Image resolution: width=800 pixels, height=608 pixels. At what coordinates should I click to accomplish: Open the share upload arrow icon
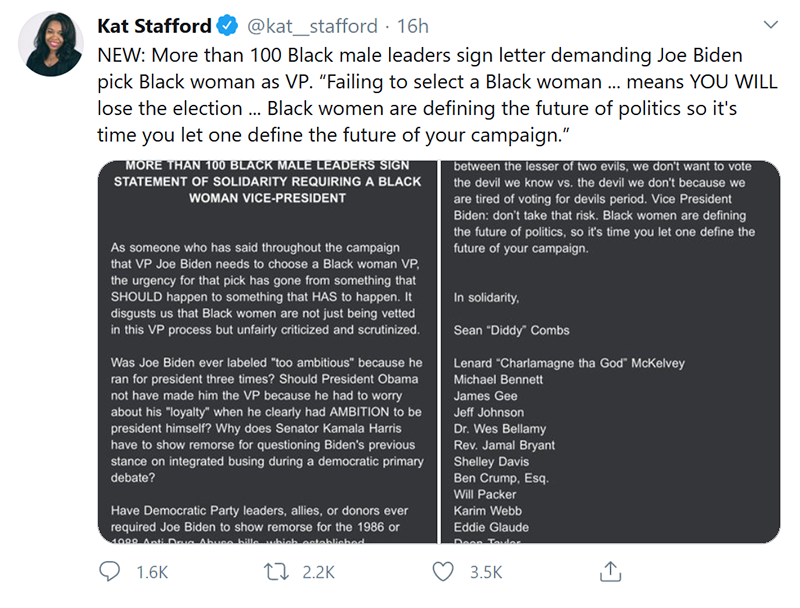pos(610,571)
